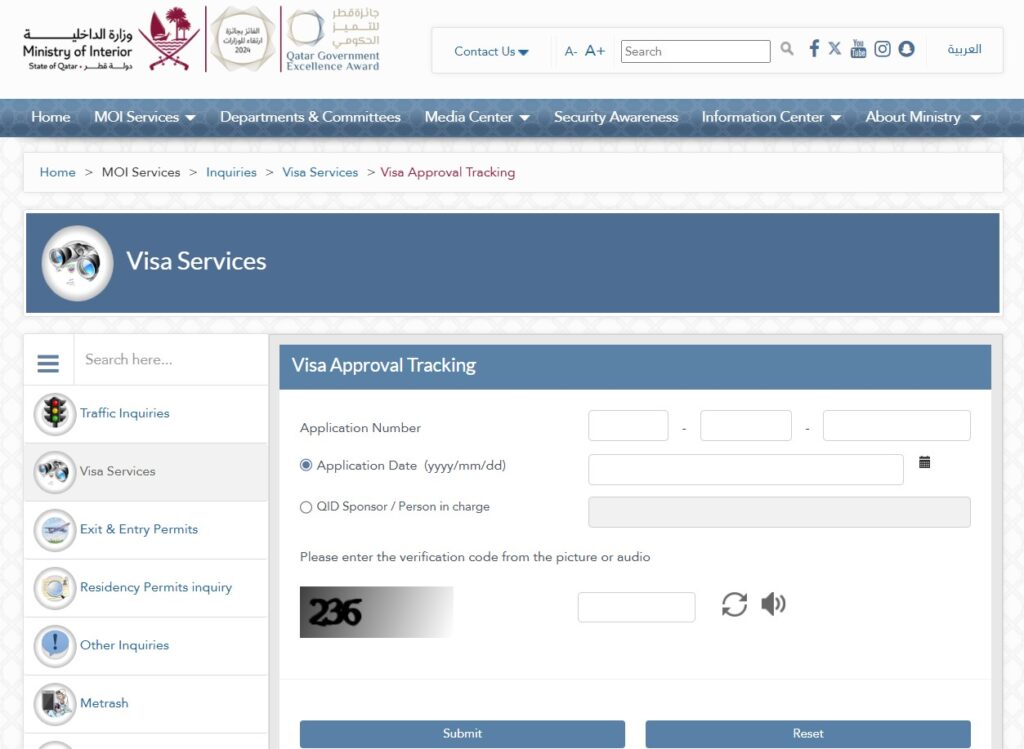Open the calendar date picker

[x=924, y=462]
